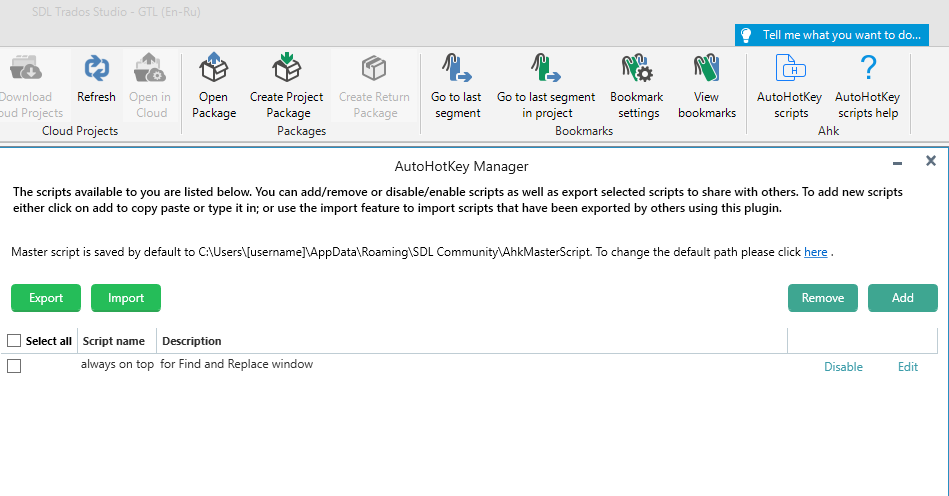
Task: Click the Remove button
Action: (823, 298)
